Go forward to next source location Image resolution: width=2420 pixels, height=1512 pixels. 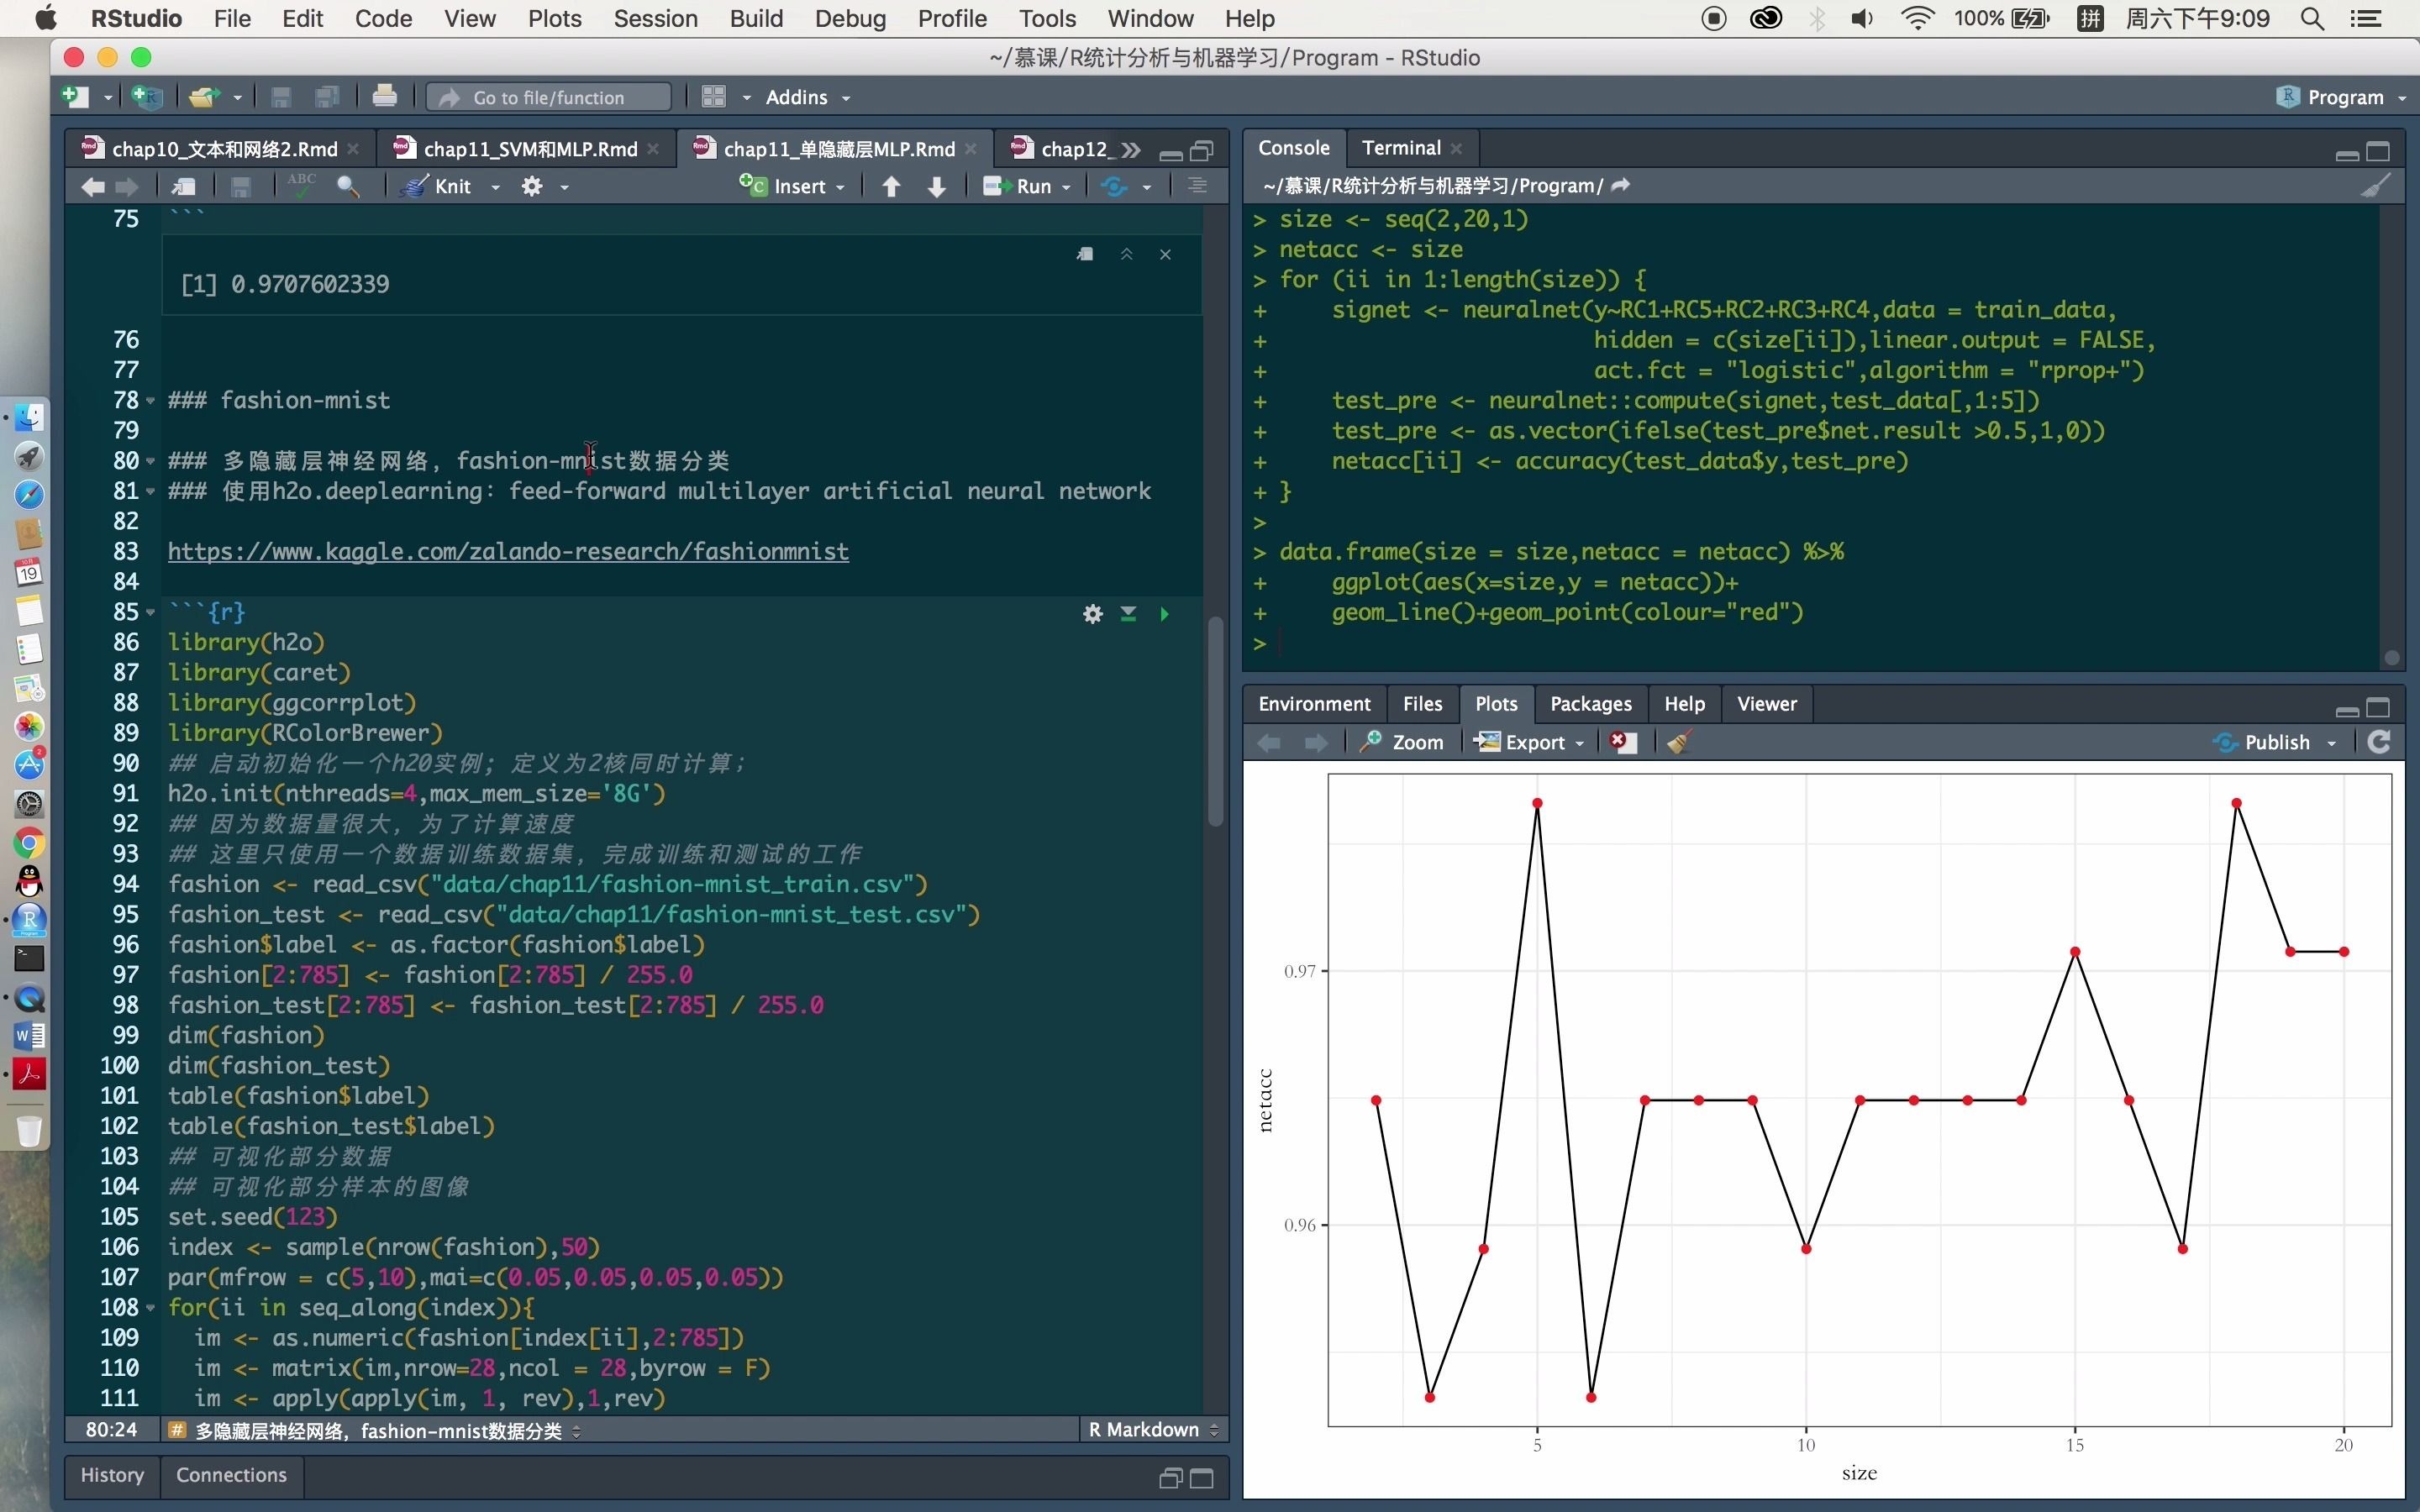127,186
